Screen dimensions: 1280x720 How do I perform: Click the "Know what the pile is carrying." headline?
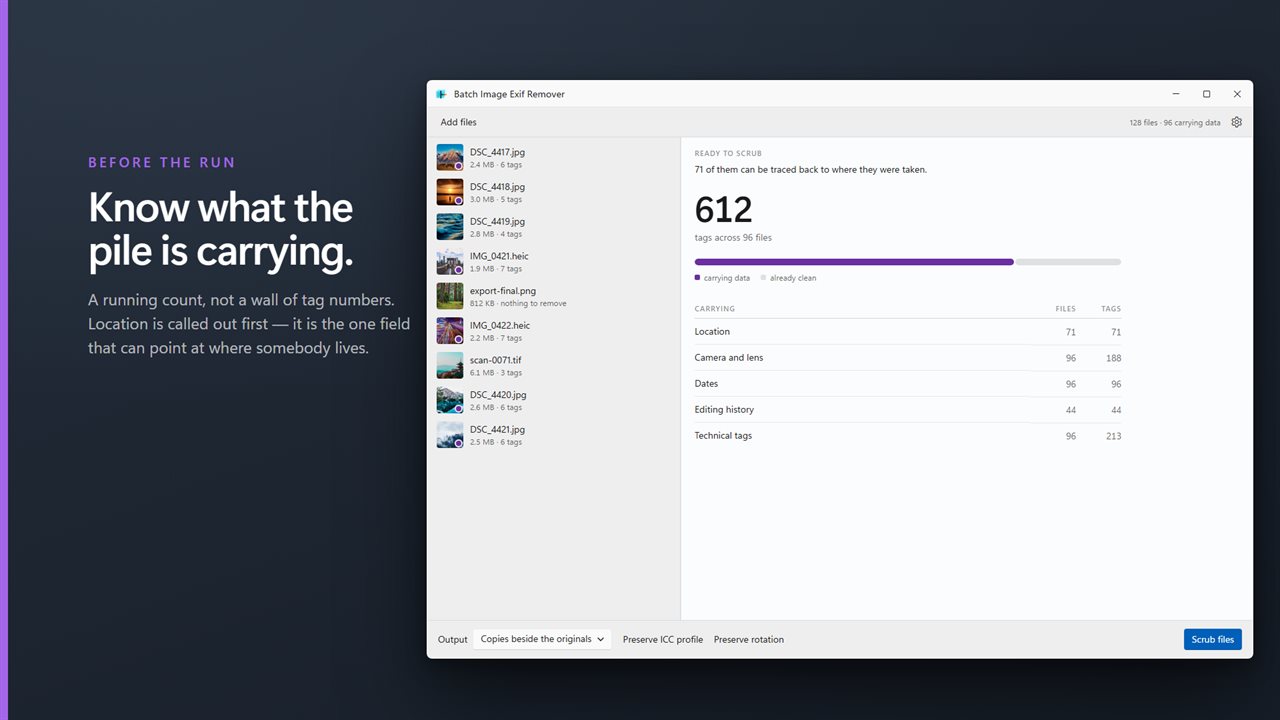click(x=221, y=231)
